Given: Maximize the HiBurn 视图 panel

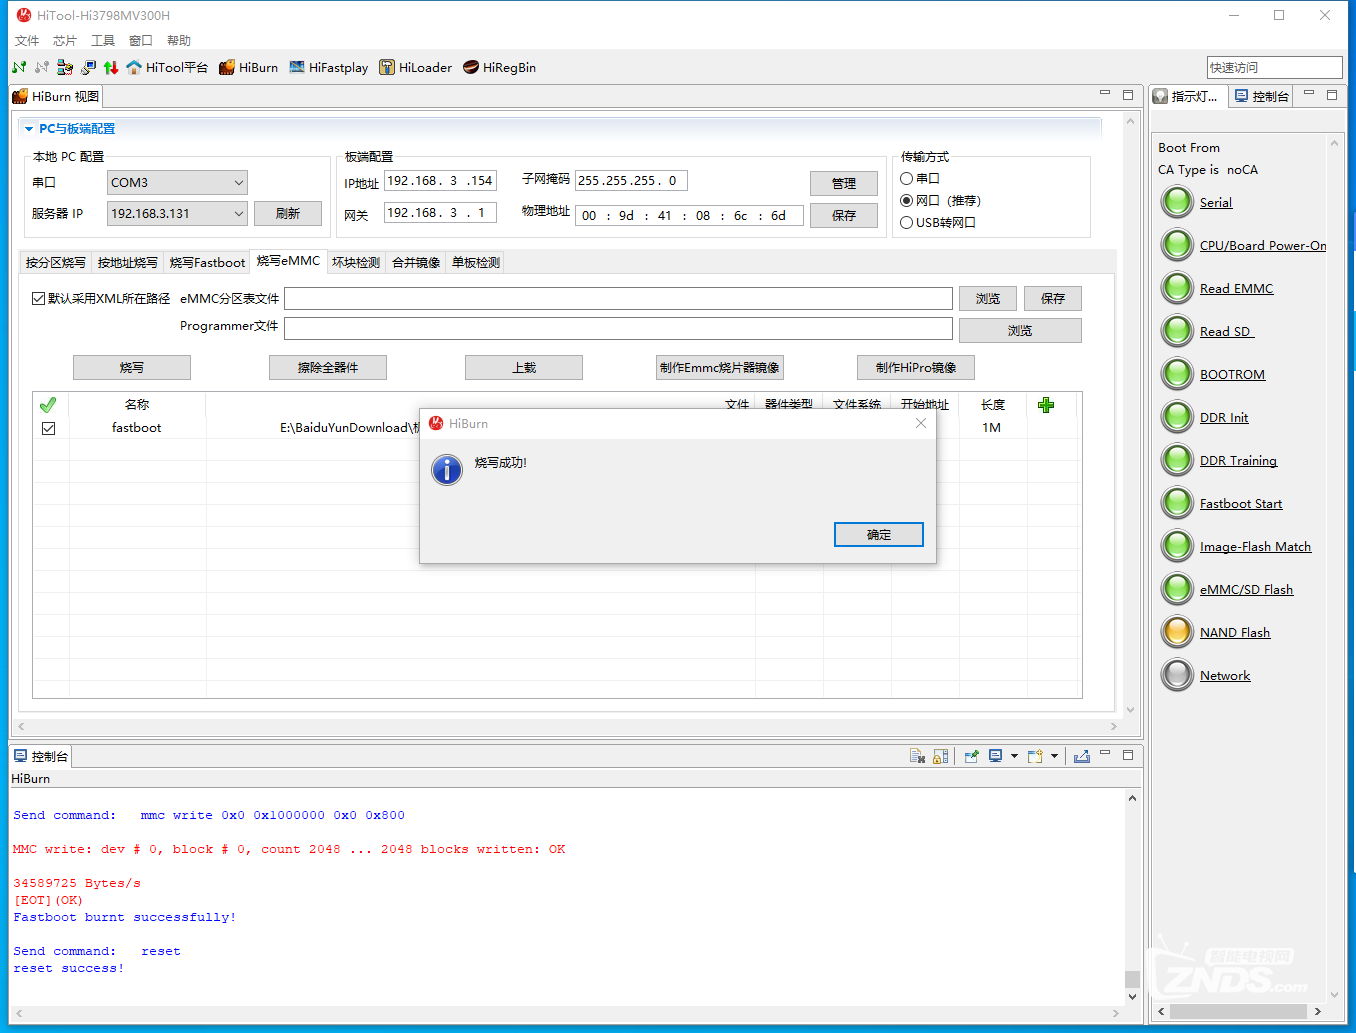Looking at the screenshot, I should 1128,95.
